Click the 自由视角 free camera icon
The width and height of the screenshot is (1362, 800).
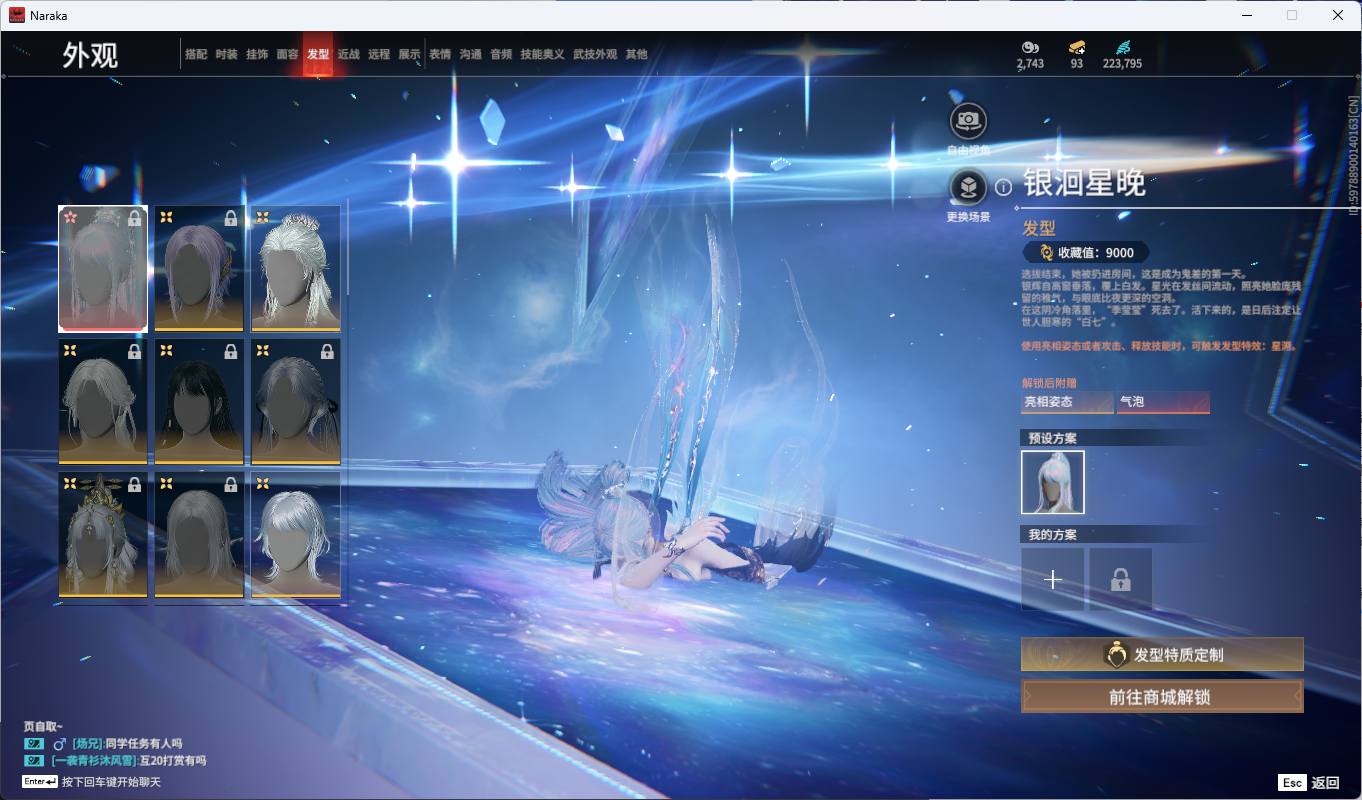pos(967,121)
